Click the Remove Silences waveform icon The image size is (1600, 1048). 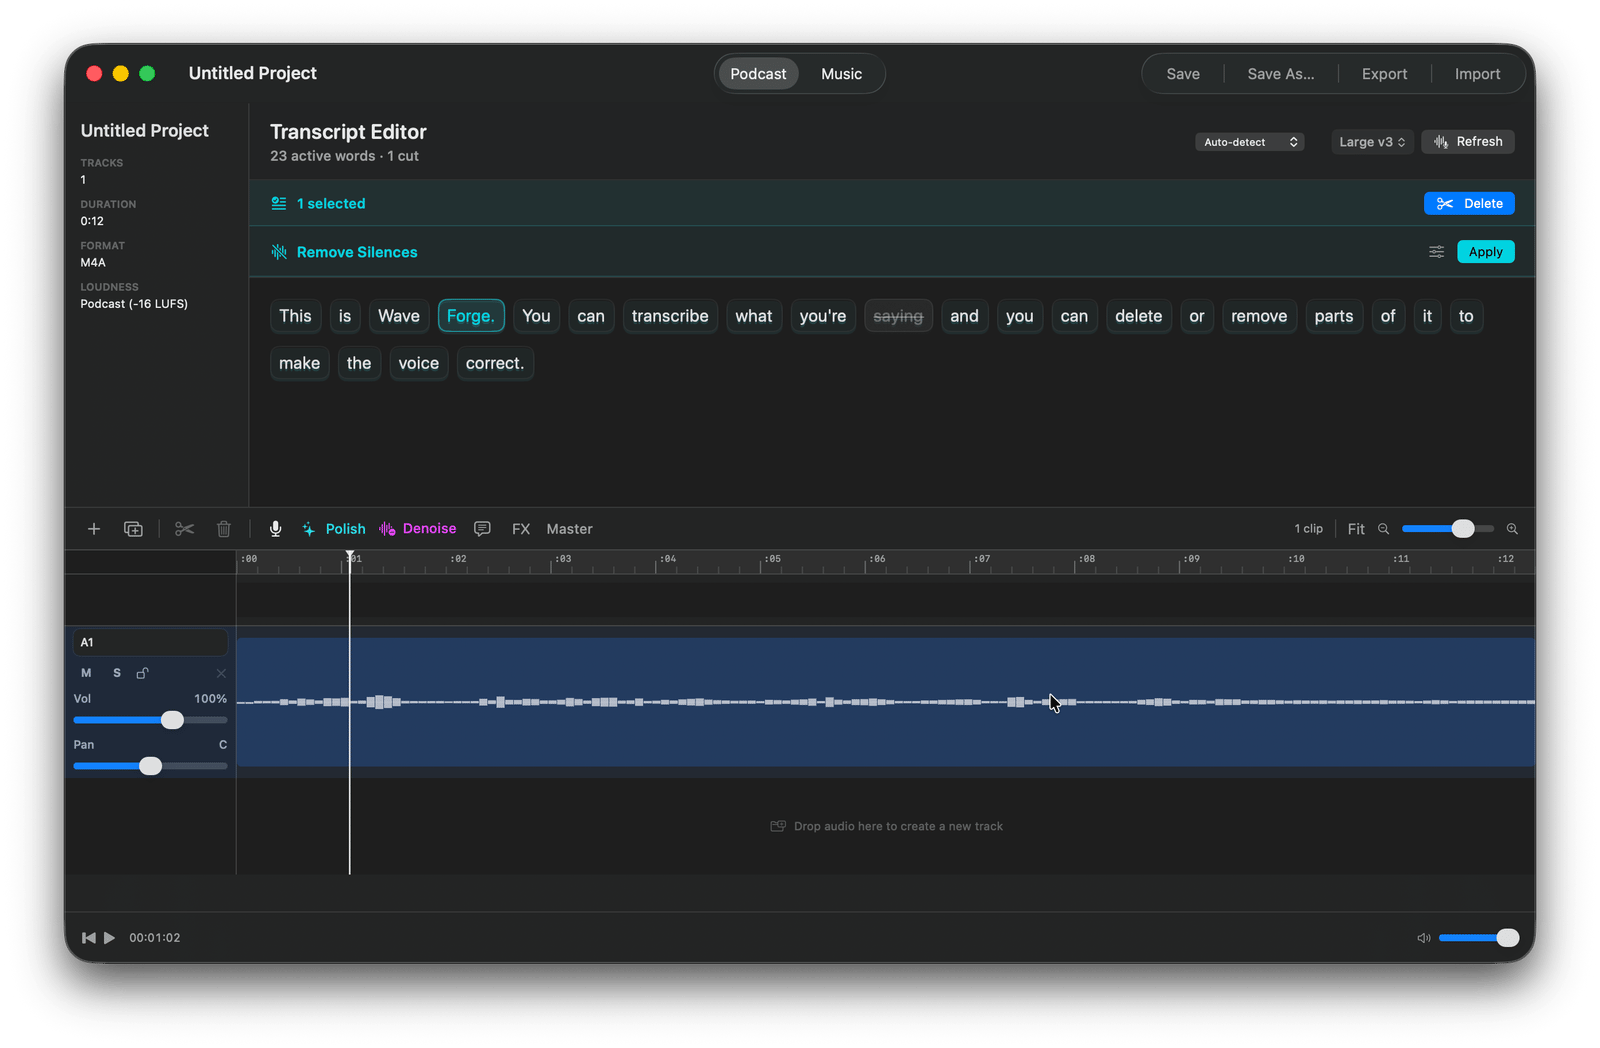pos(279,252)
